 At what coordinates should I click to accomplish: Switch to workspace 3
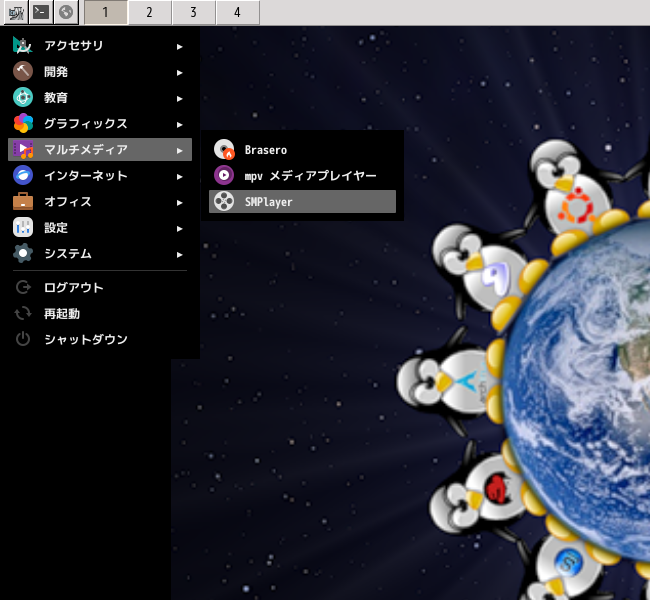coord(194,12)
